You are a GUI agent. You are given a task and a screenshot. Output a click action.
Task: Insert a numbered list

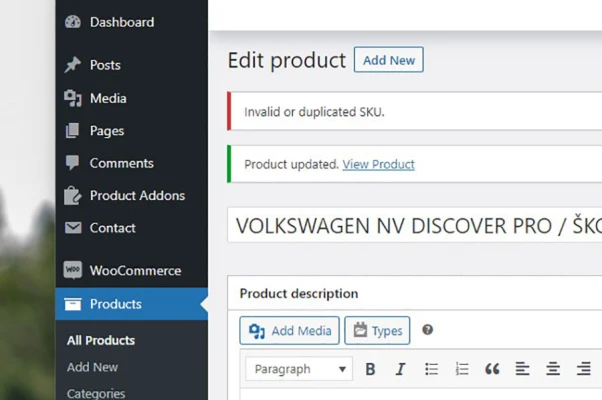tap(462, 369)
